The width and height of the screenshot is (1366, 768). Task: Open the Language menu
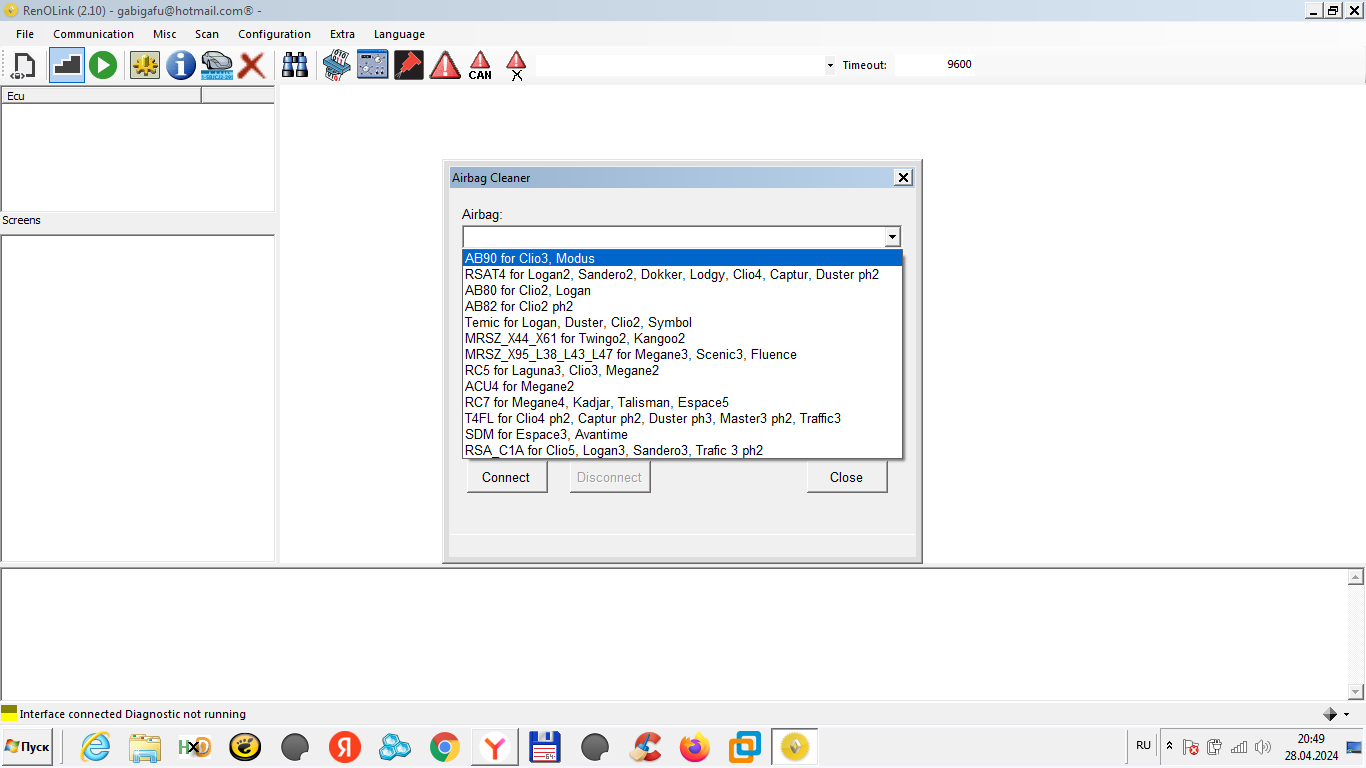point(399,34)
